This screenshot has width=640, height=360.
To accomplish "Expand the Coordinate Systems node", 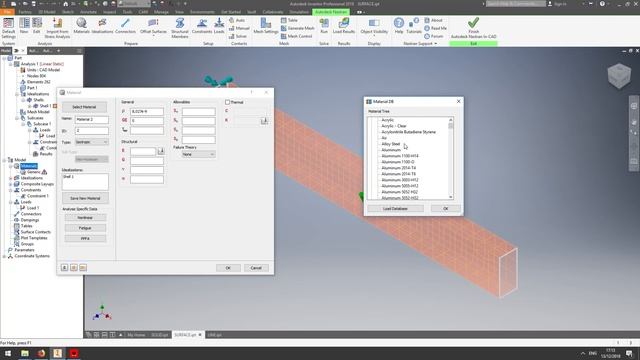I will click(4, 256).
